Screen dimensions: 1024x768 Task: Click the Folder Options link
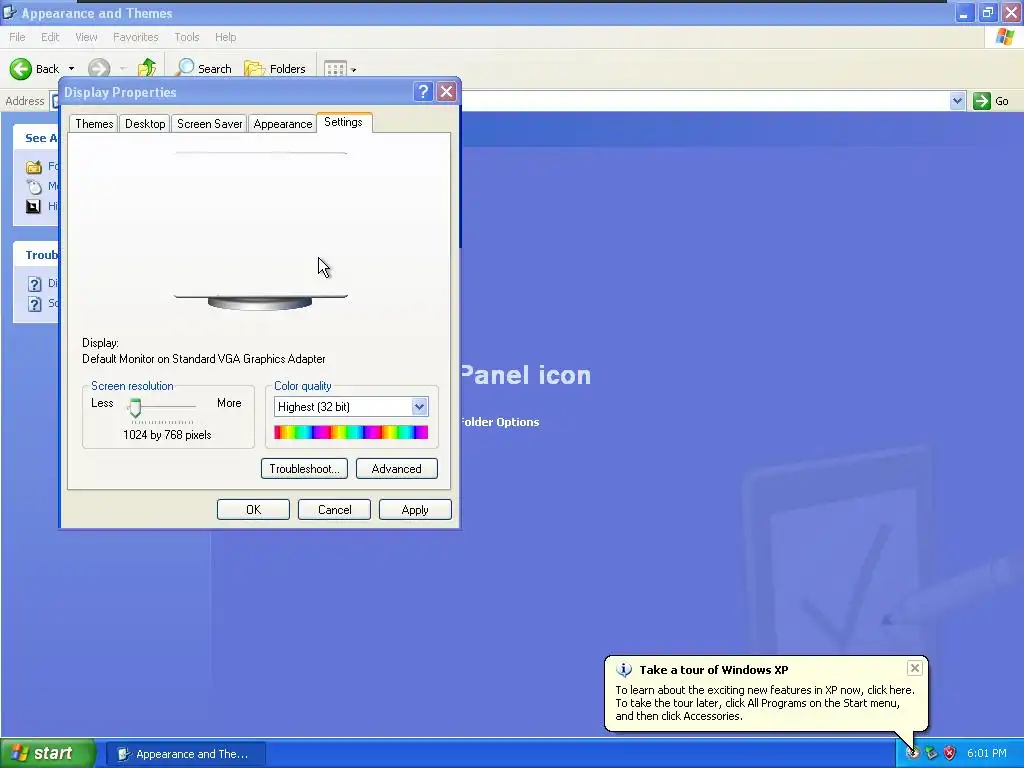click(x=500, y=422)
